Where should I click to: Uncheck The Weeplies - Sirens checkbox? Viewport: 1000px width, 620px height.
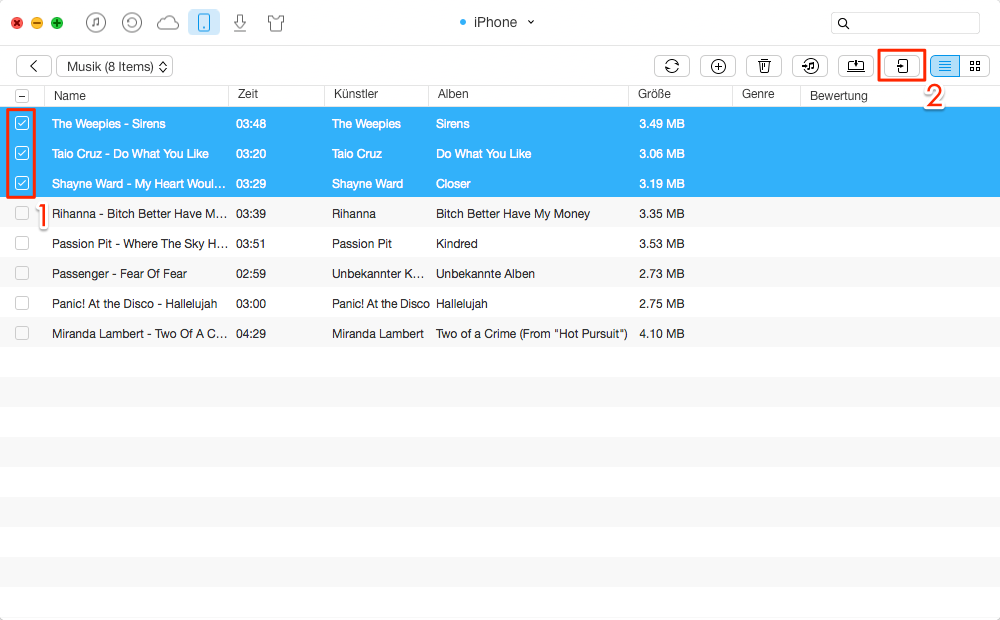pos(22,123)
